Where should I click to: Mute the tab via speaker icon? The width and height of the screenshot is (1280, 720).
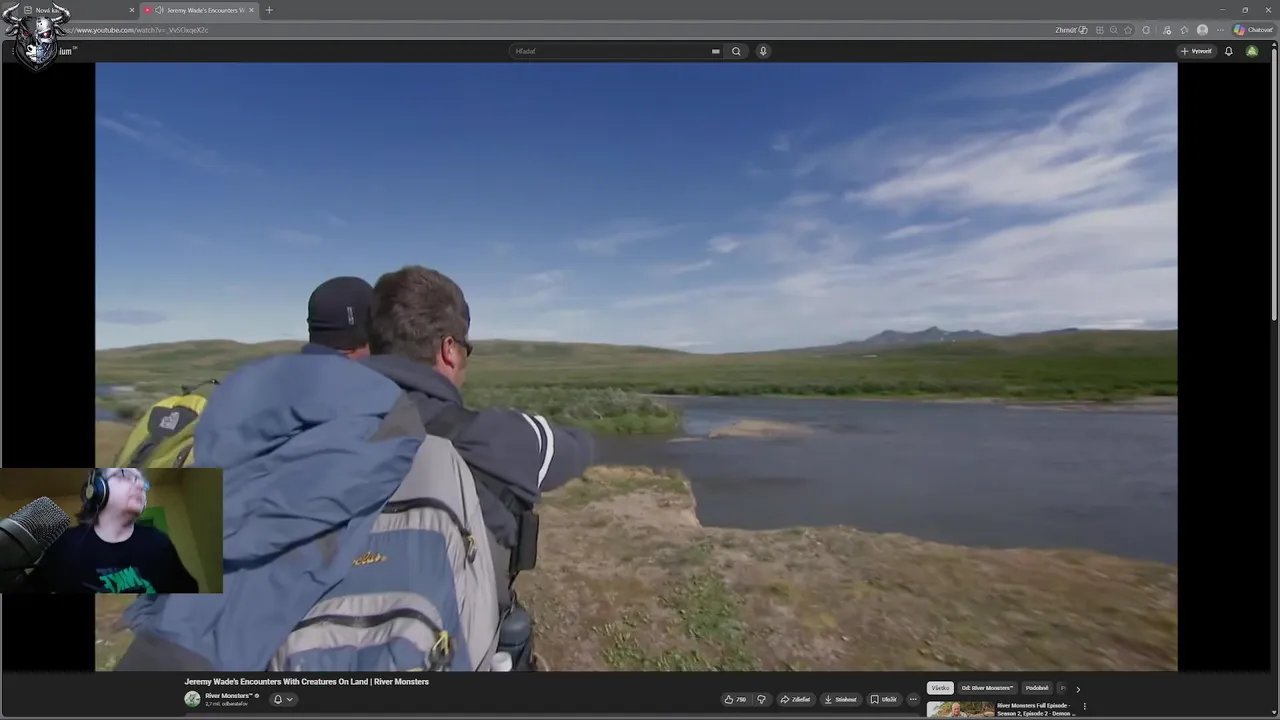point(159,10)
